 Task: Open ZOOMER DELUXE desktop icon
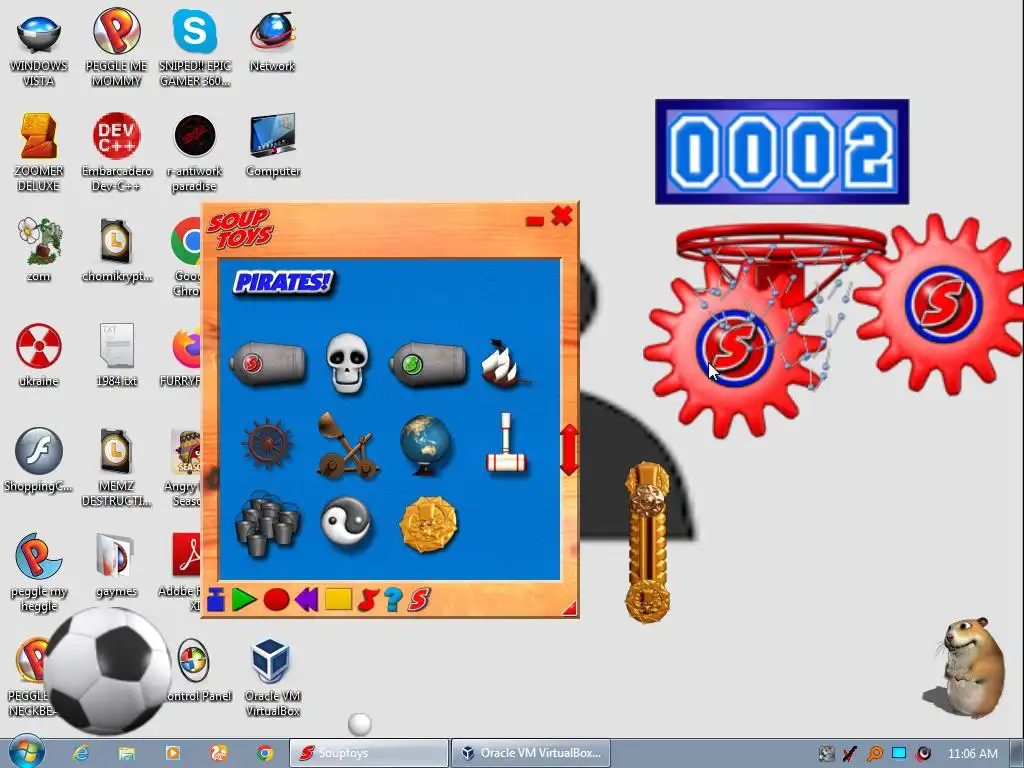tap(39, 153)
